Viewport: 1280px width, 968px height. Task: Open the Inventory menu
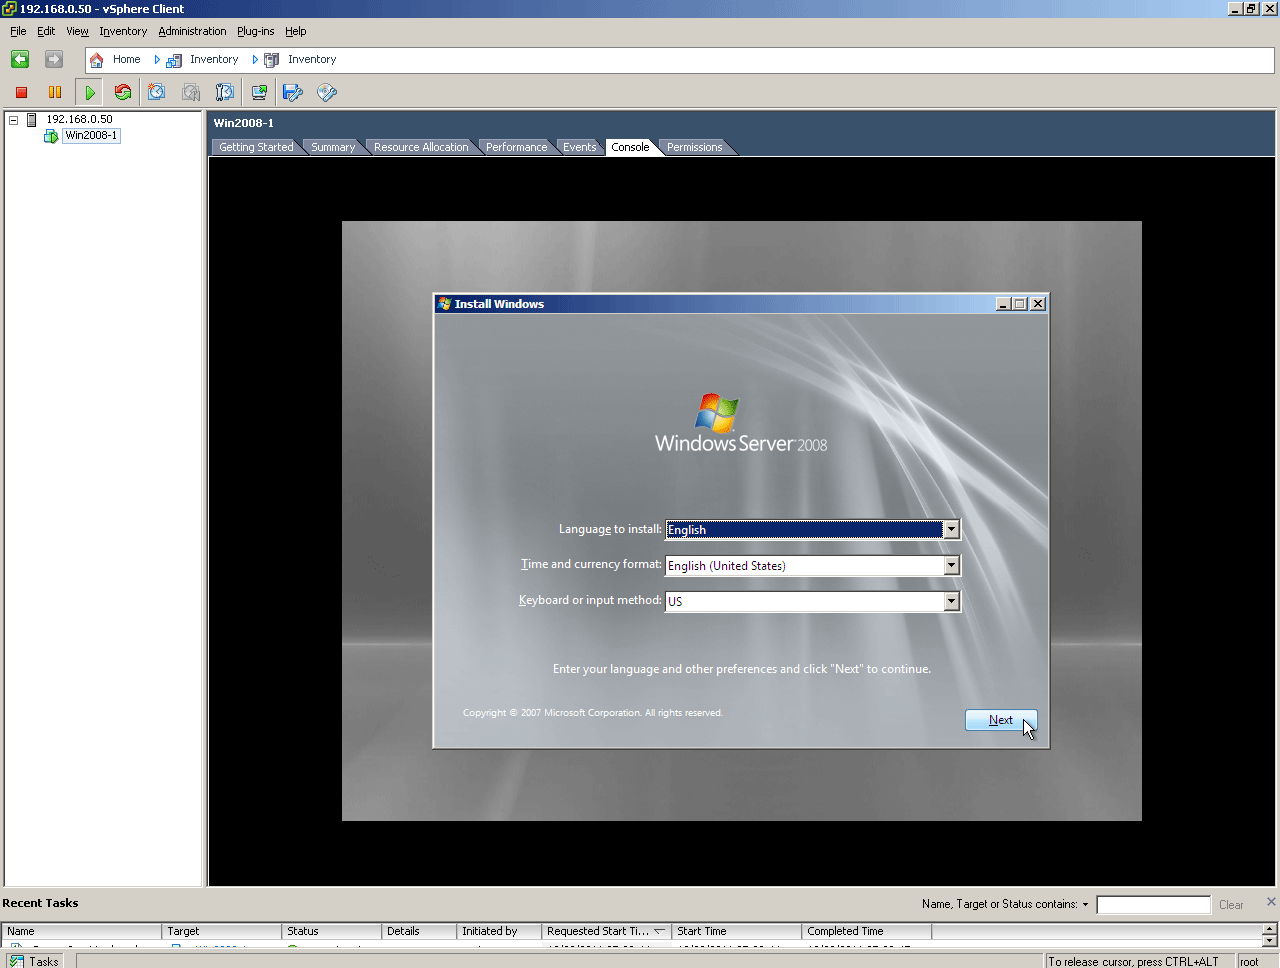click(123, 31)
